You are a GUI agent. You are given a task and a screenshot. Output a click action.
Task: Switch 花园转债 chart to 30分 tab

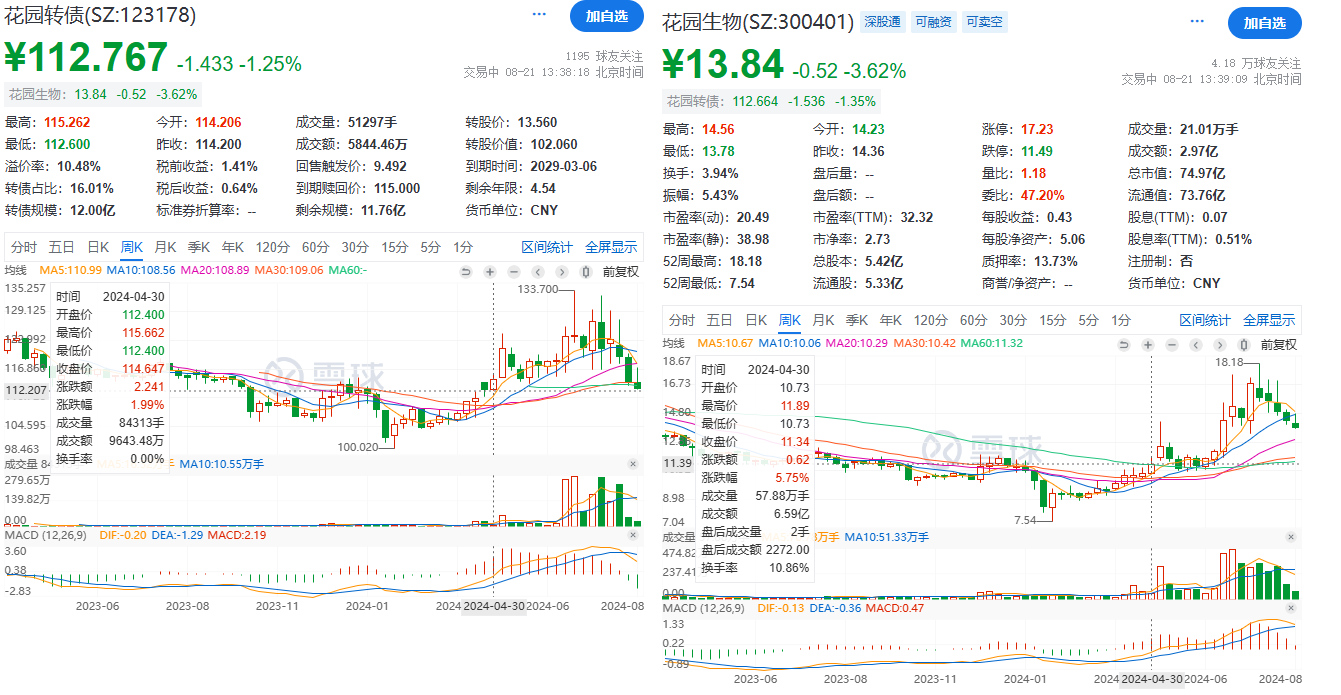(355, 247)
